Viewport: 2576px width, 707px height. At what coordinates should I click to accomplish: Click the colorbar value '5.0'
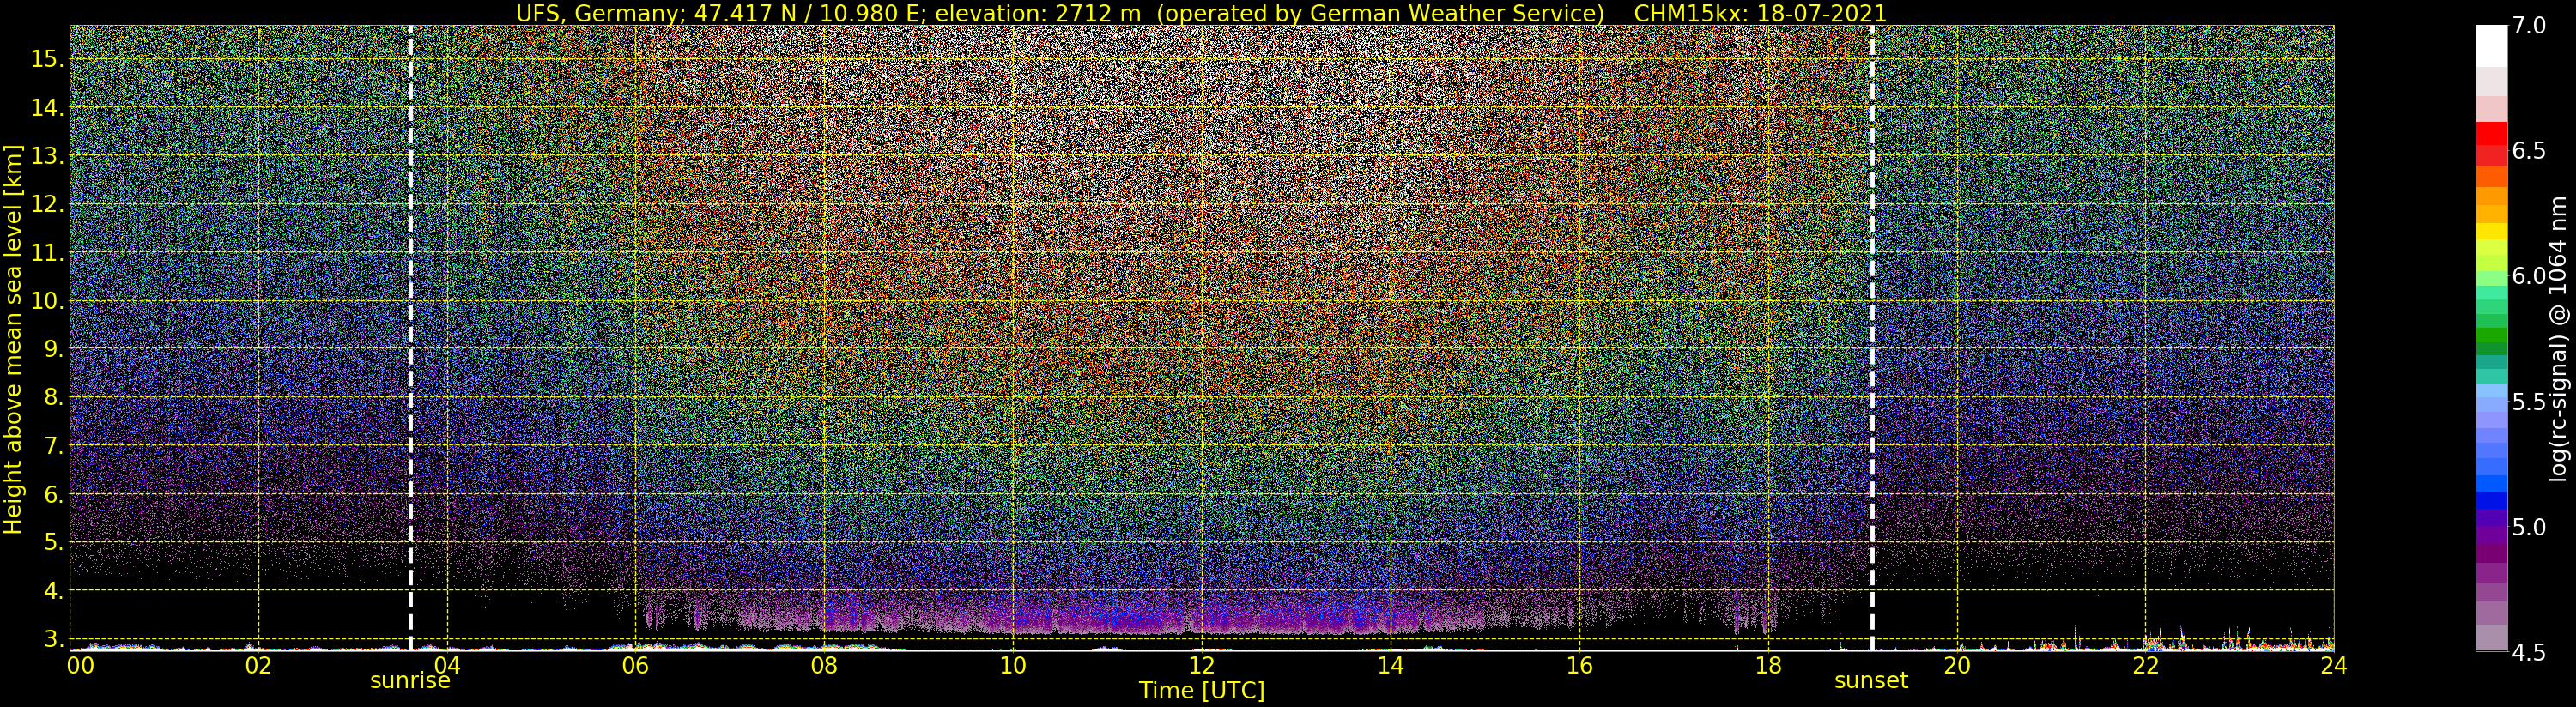click(x=2528, y=527)
